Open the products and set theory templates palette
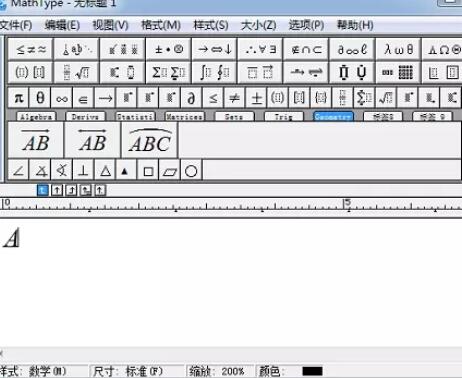Screen dimensions: 462x378 click(x=352, y=72)
